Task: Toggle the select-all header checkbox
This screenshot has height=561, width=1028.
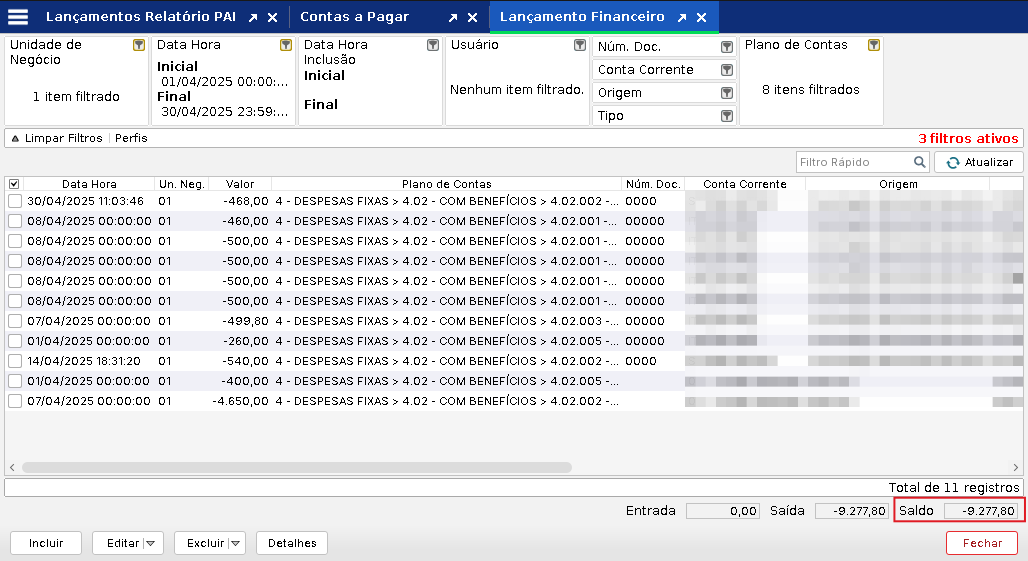Action: coord(14,184)
